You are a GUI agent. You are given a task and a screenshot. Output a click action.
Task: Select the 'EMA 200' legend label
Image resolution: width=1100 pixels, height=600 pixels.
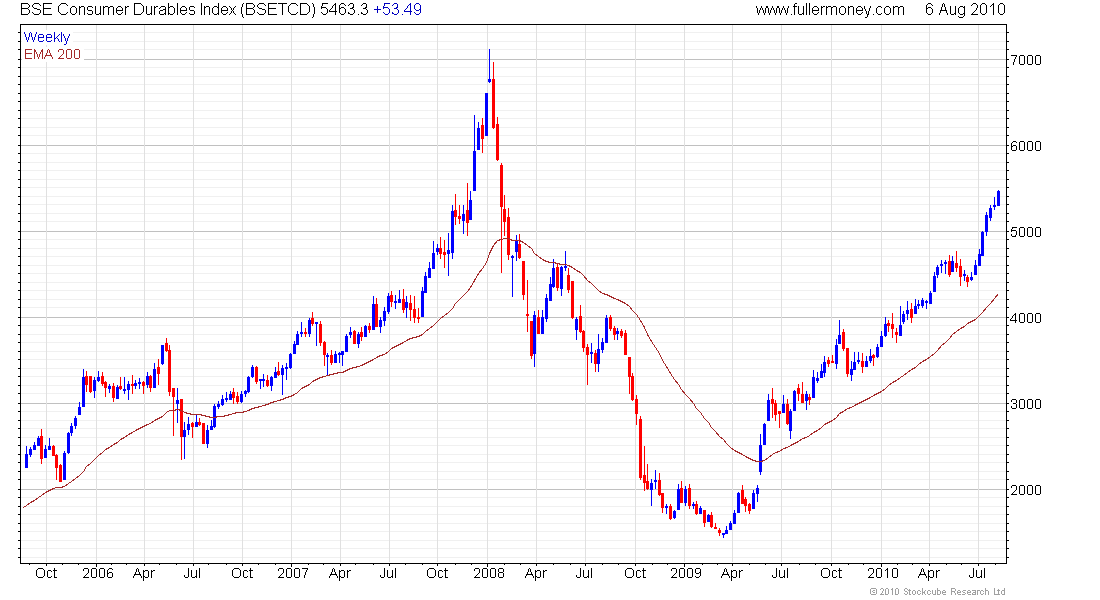tap(53, 54)
